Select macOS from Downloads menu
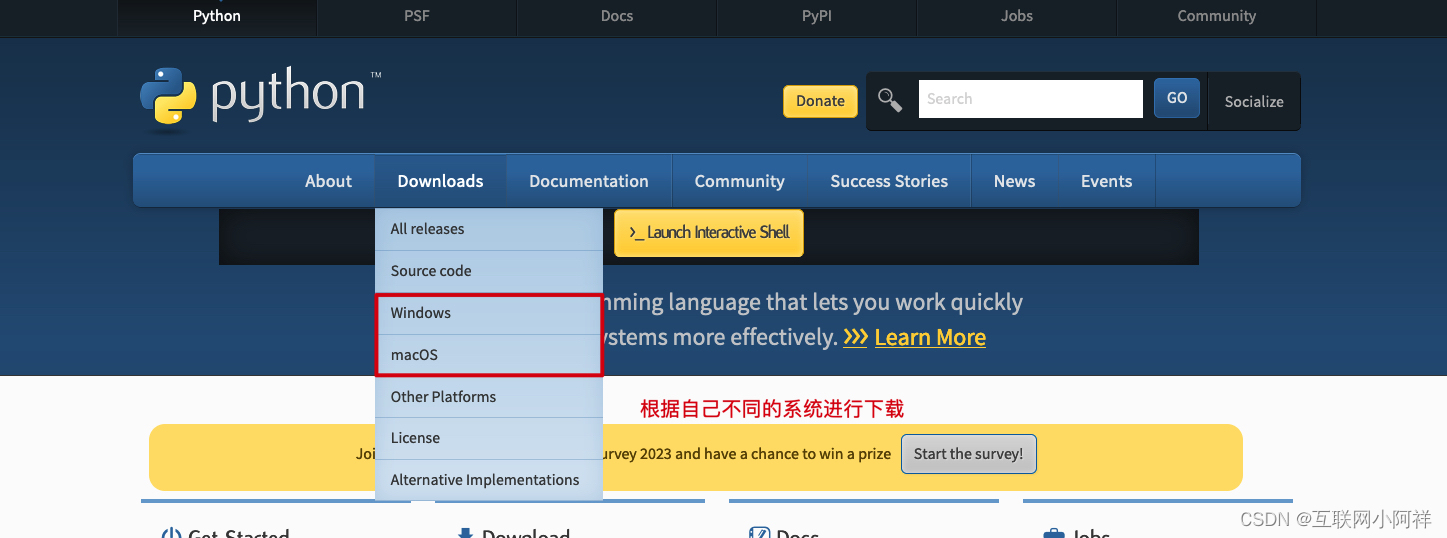 click(x=489, y=355)
